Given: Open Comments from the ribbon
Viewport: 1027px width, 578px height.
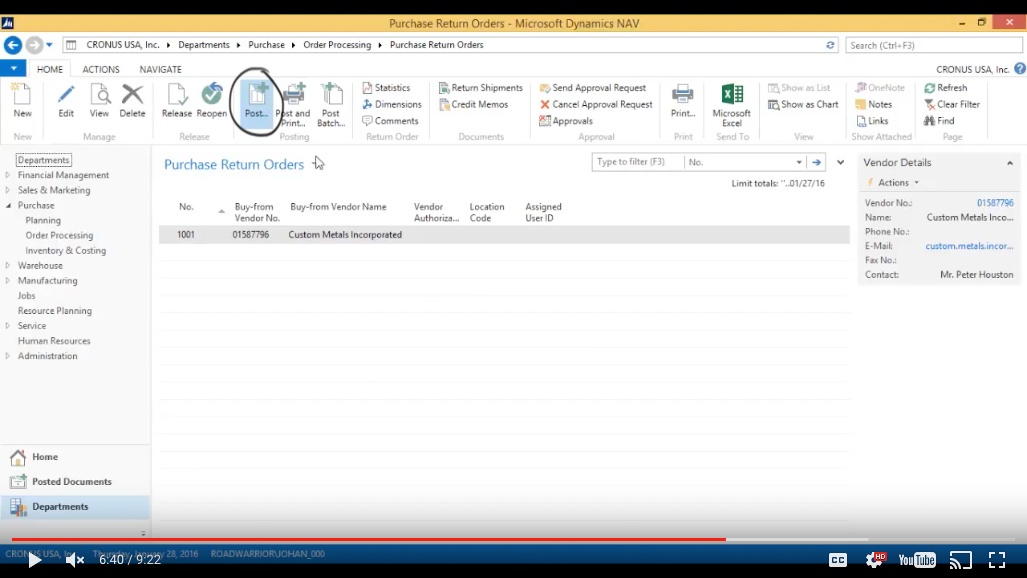Looking at the screenshot, I should [x=390, y=121].
